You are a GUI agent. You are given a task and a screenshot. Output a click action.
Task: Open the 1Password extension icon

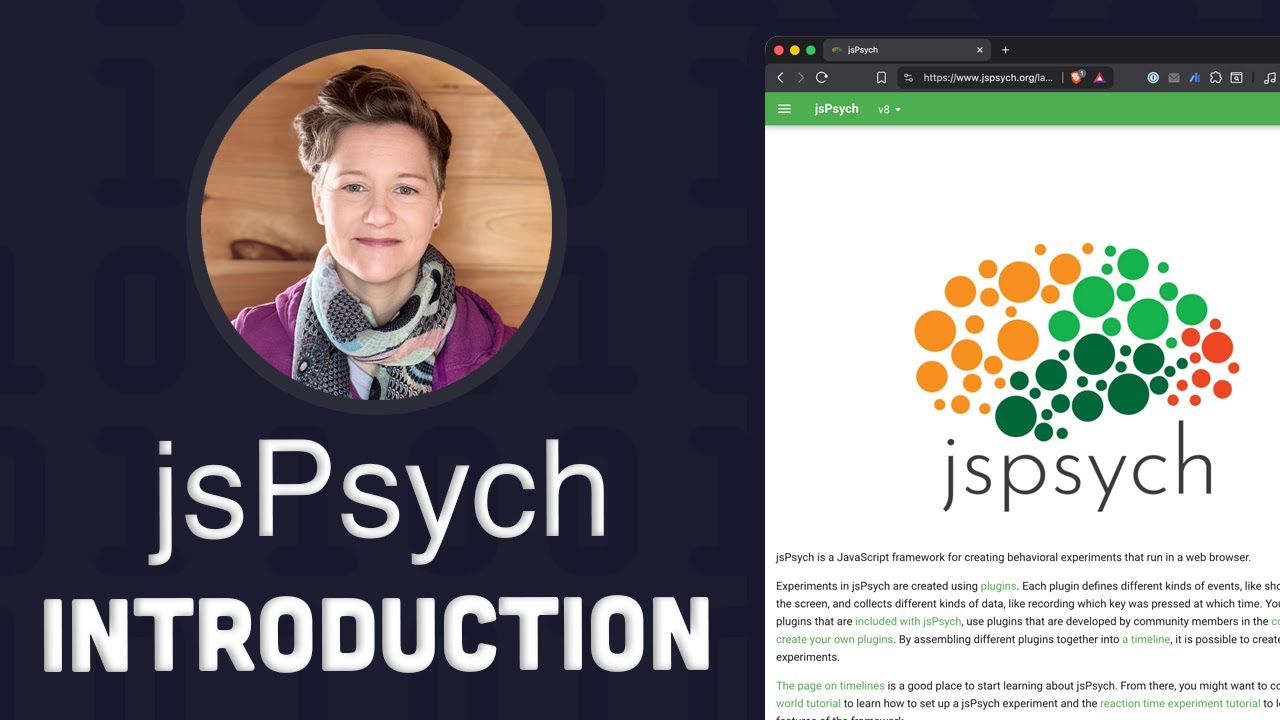click(x=1153, y=78)
